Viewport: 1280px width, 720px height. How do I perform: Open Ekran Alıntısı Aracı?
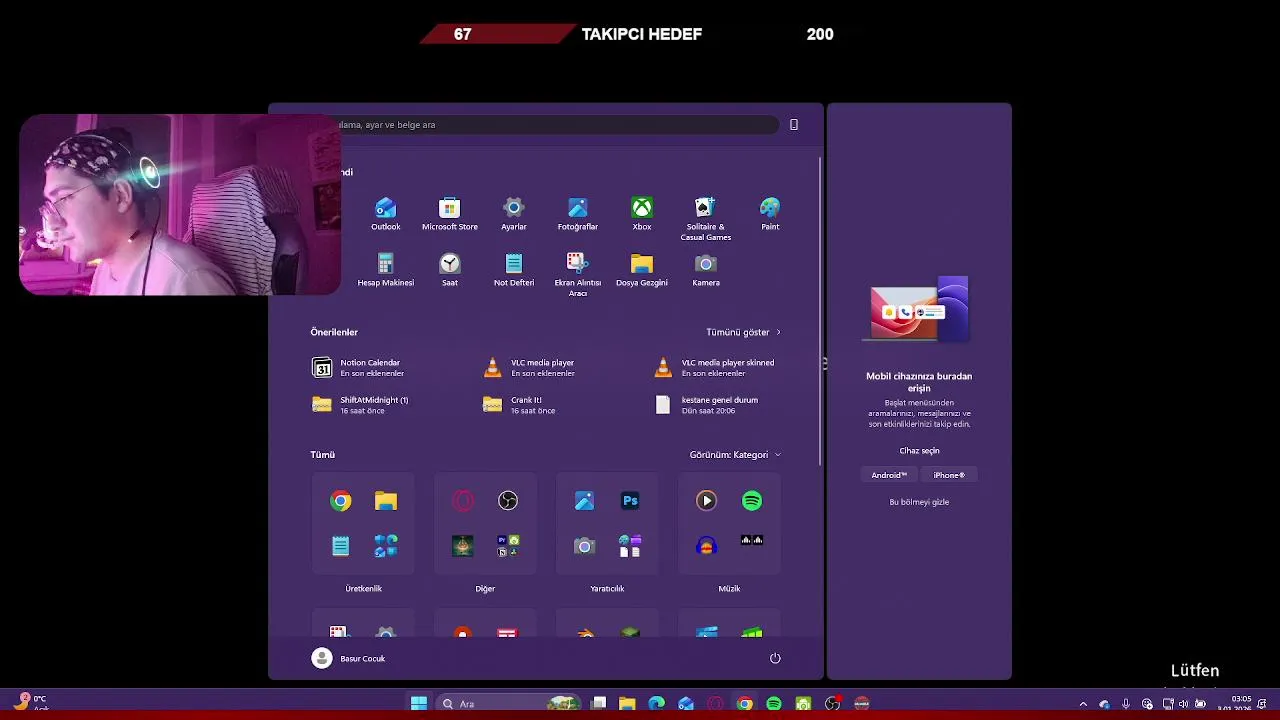(577, 275)
